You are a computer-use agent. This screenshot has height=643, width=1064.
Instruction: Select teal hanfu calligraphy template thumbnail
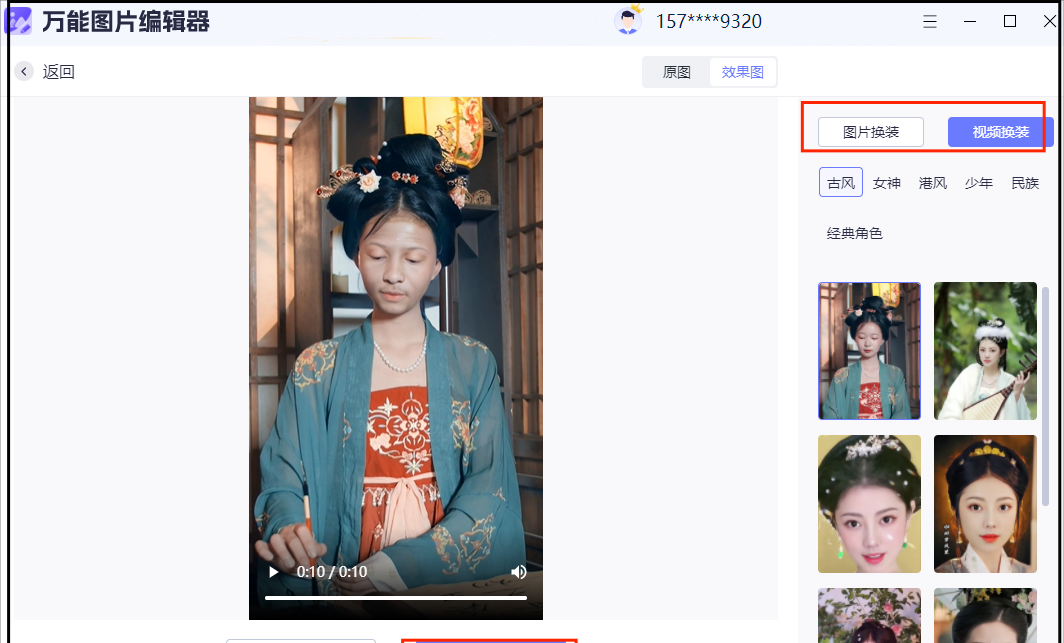(x=869, y=351)
